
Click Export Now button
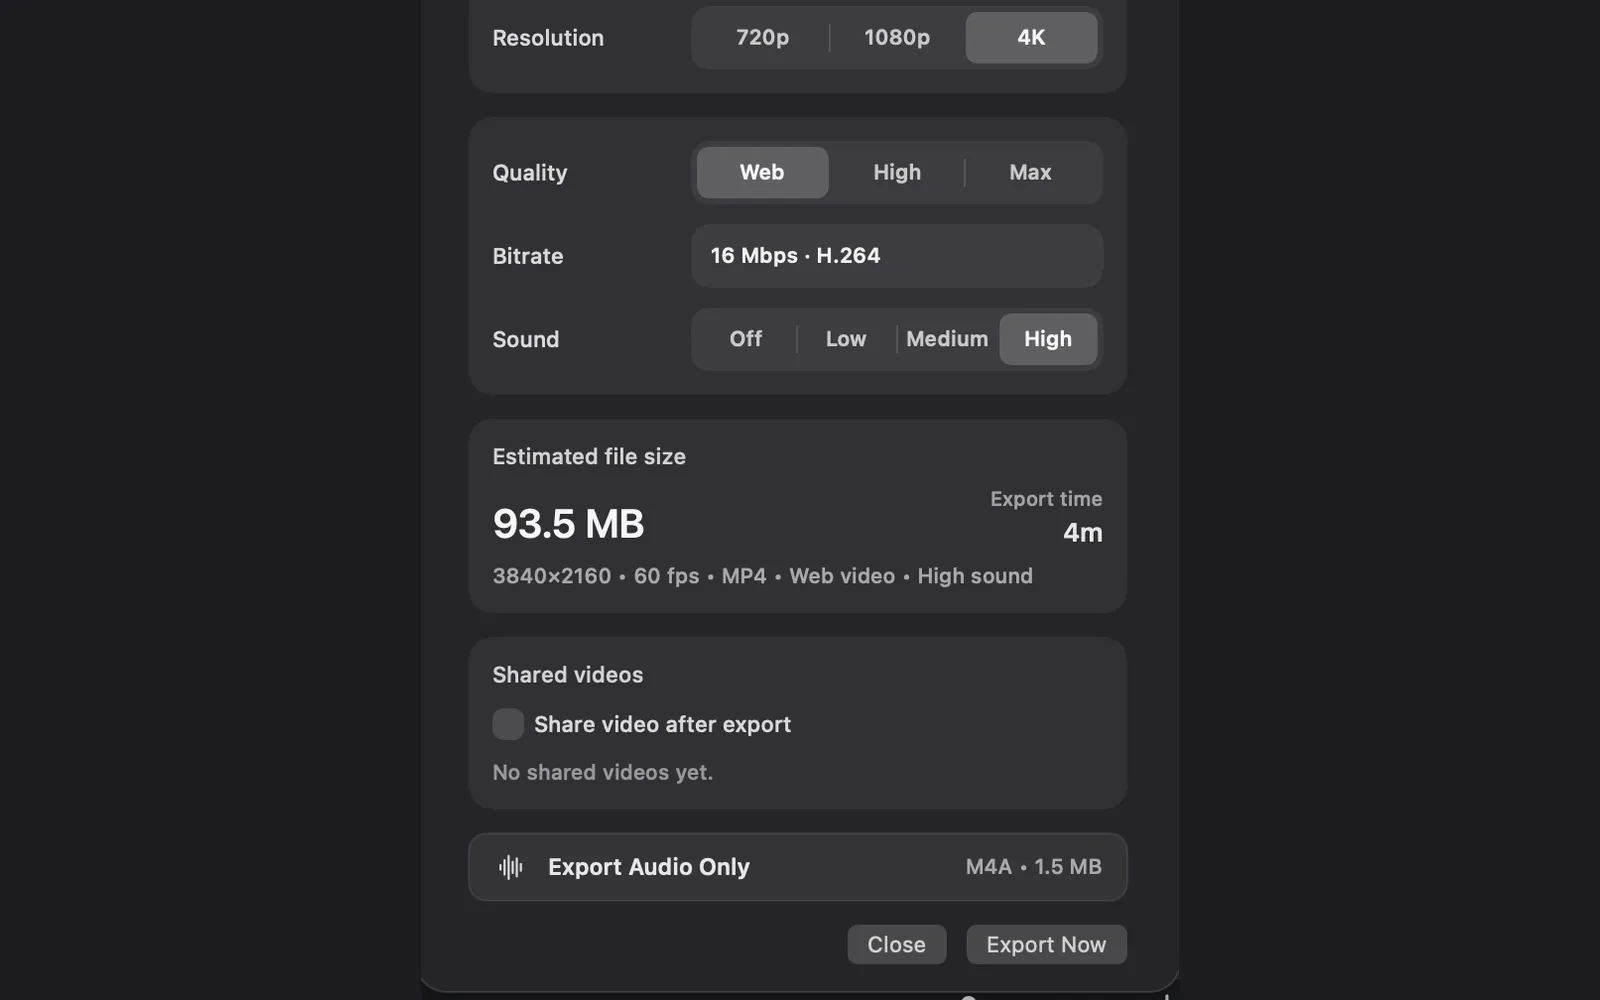click(x=1046, y=945)
